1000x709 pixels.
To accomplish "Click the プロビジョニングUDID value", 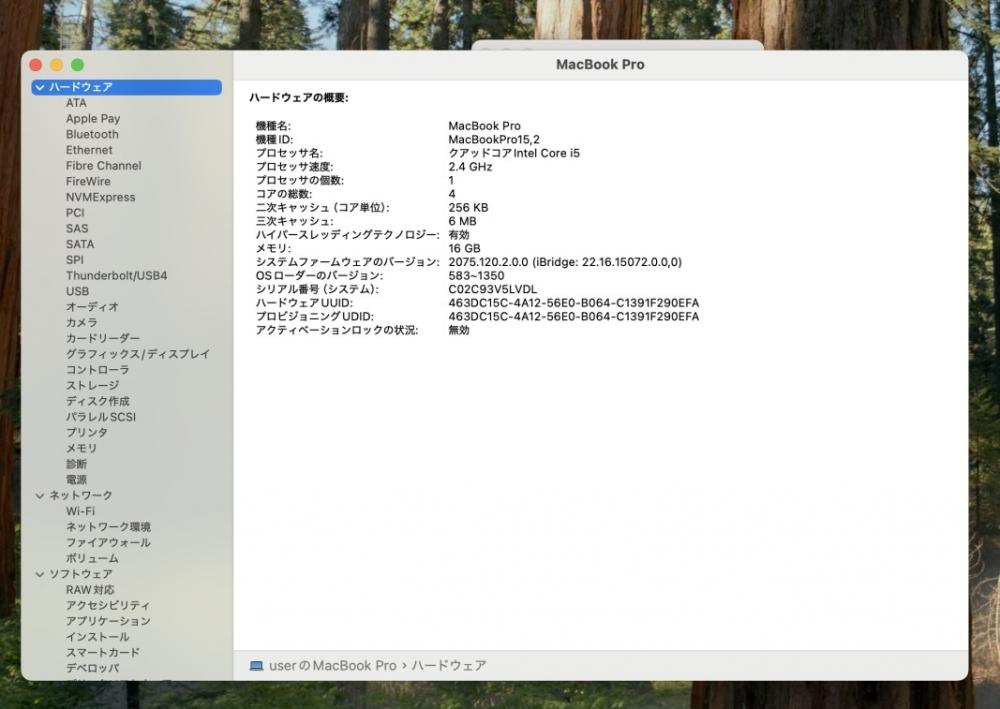I will [x=573, y=317].
